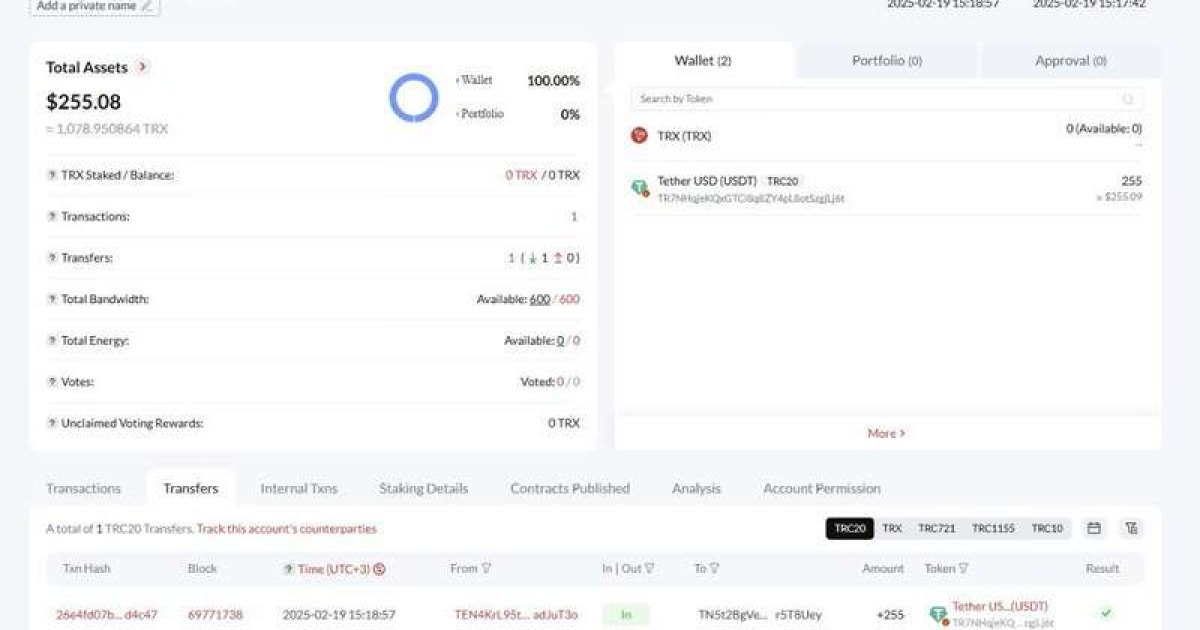Open the Account Permission tab
Viewport: 1200px width, 630px height.
(822, 488)
